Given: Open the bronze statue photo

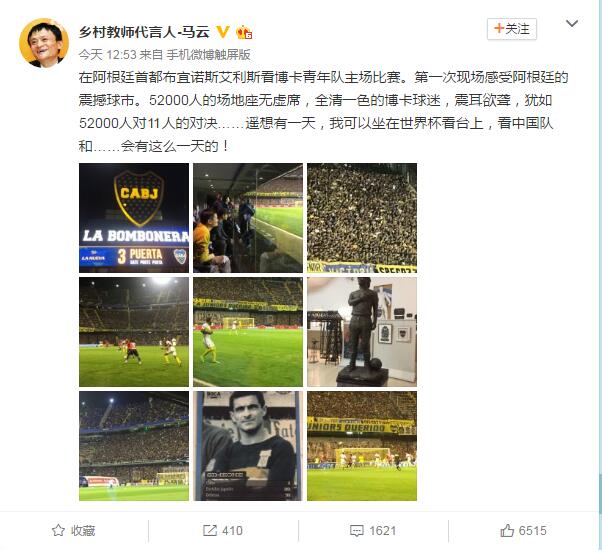Looking at the screenshot, I should [362, 332].
